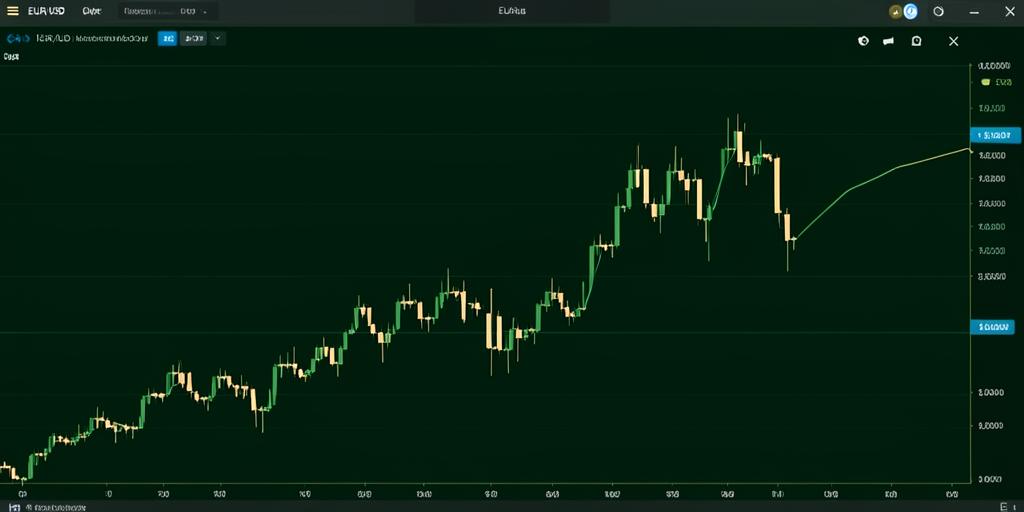
Task: Click the green EUR legend marker
Action: click(986, 82)
